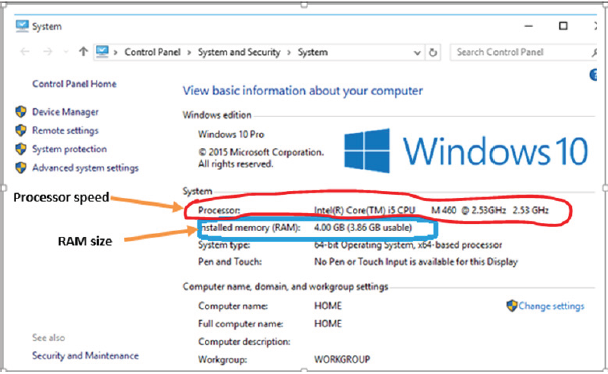Click the shield icon beside Remote settings

click(x=21, y=130)
